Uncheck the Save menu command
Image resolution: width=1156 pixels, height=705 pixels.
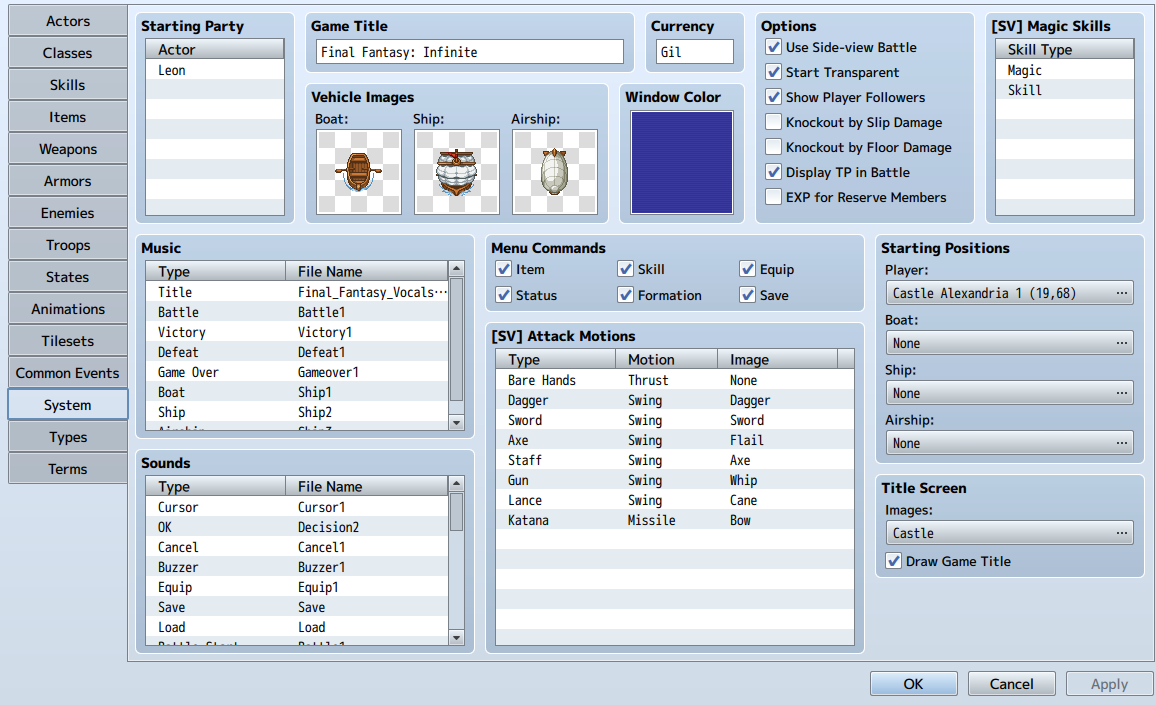click(748, 295)
